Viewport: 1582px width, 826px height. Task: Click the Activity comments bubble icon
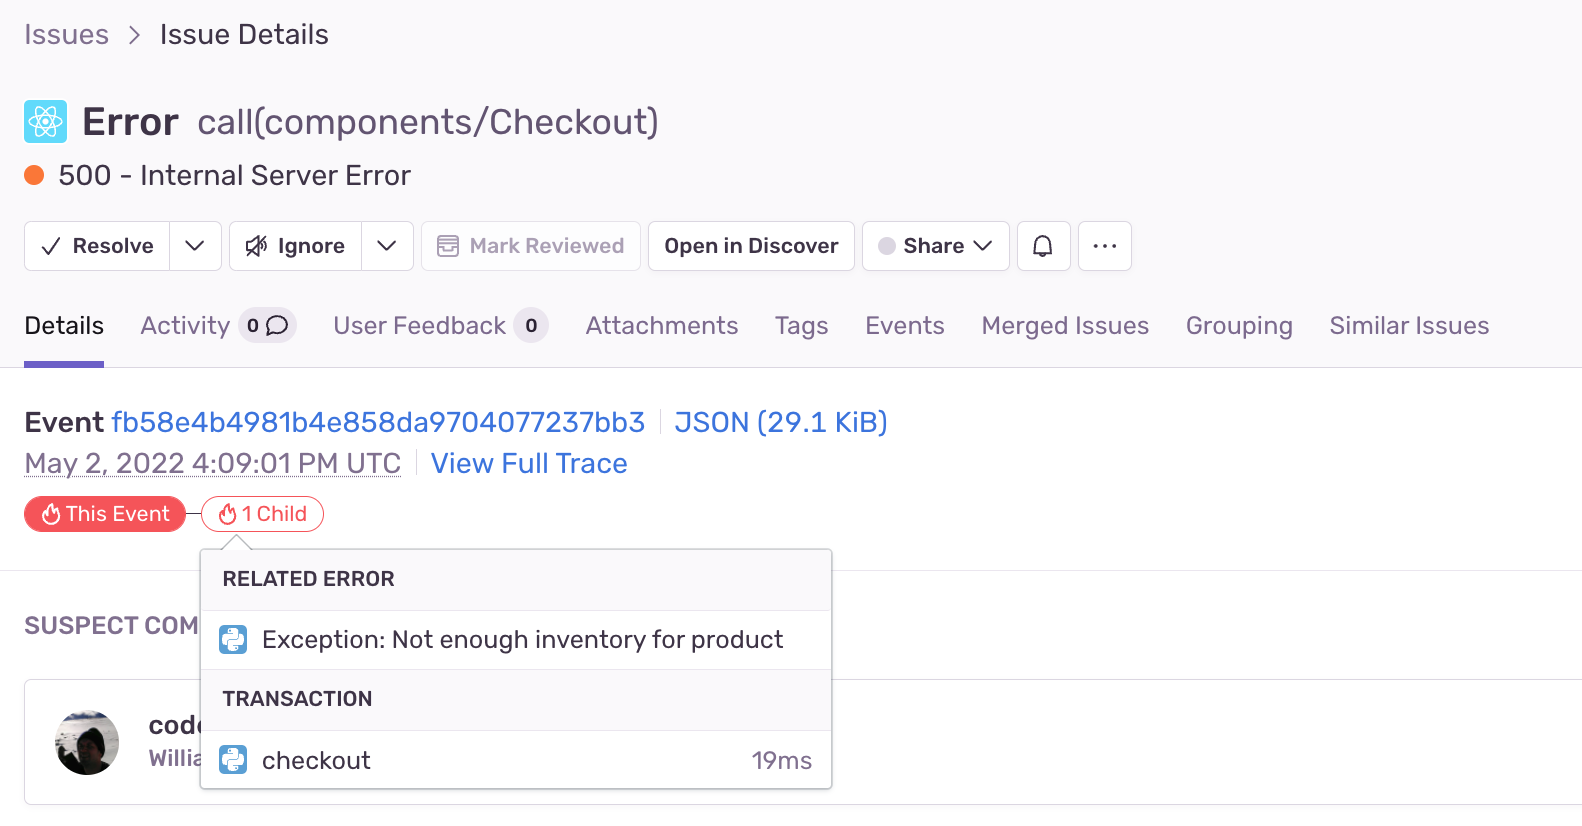coord(277,326)
